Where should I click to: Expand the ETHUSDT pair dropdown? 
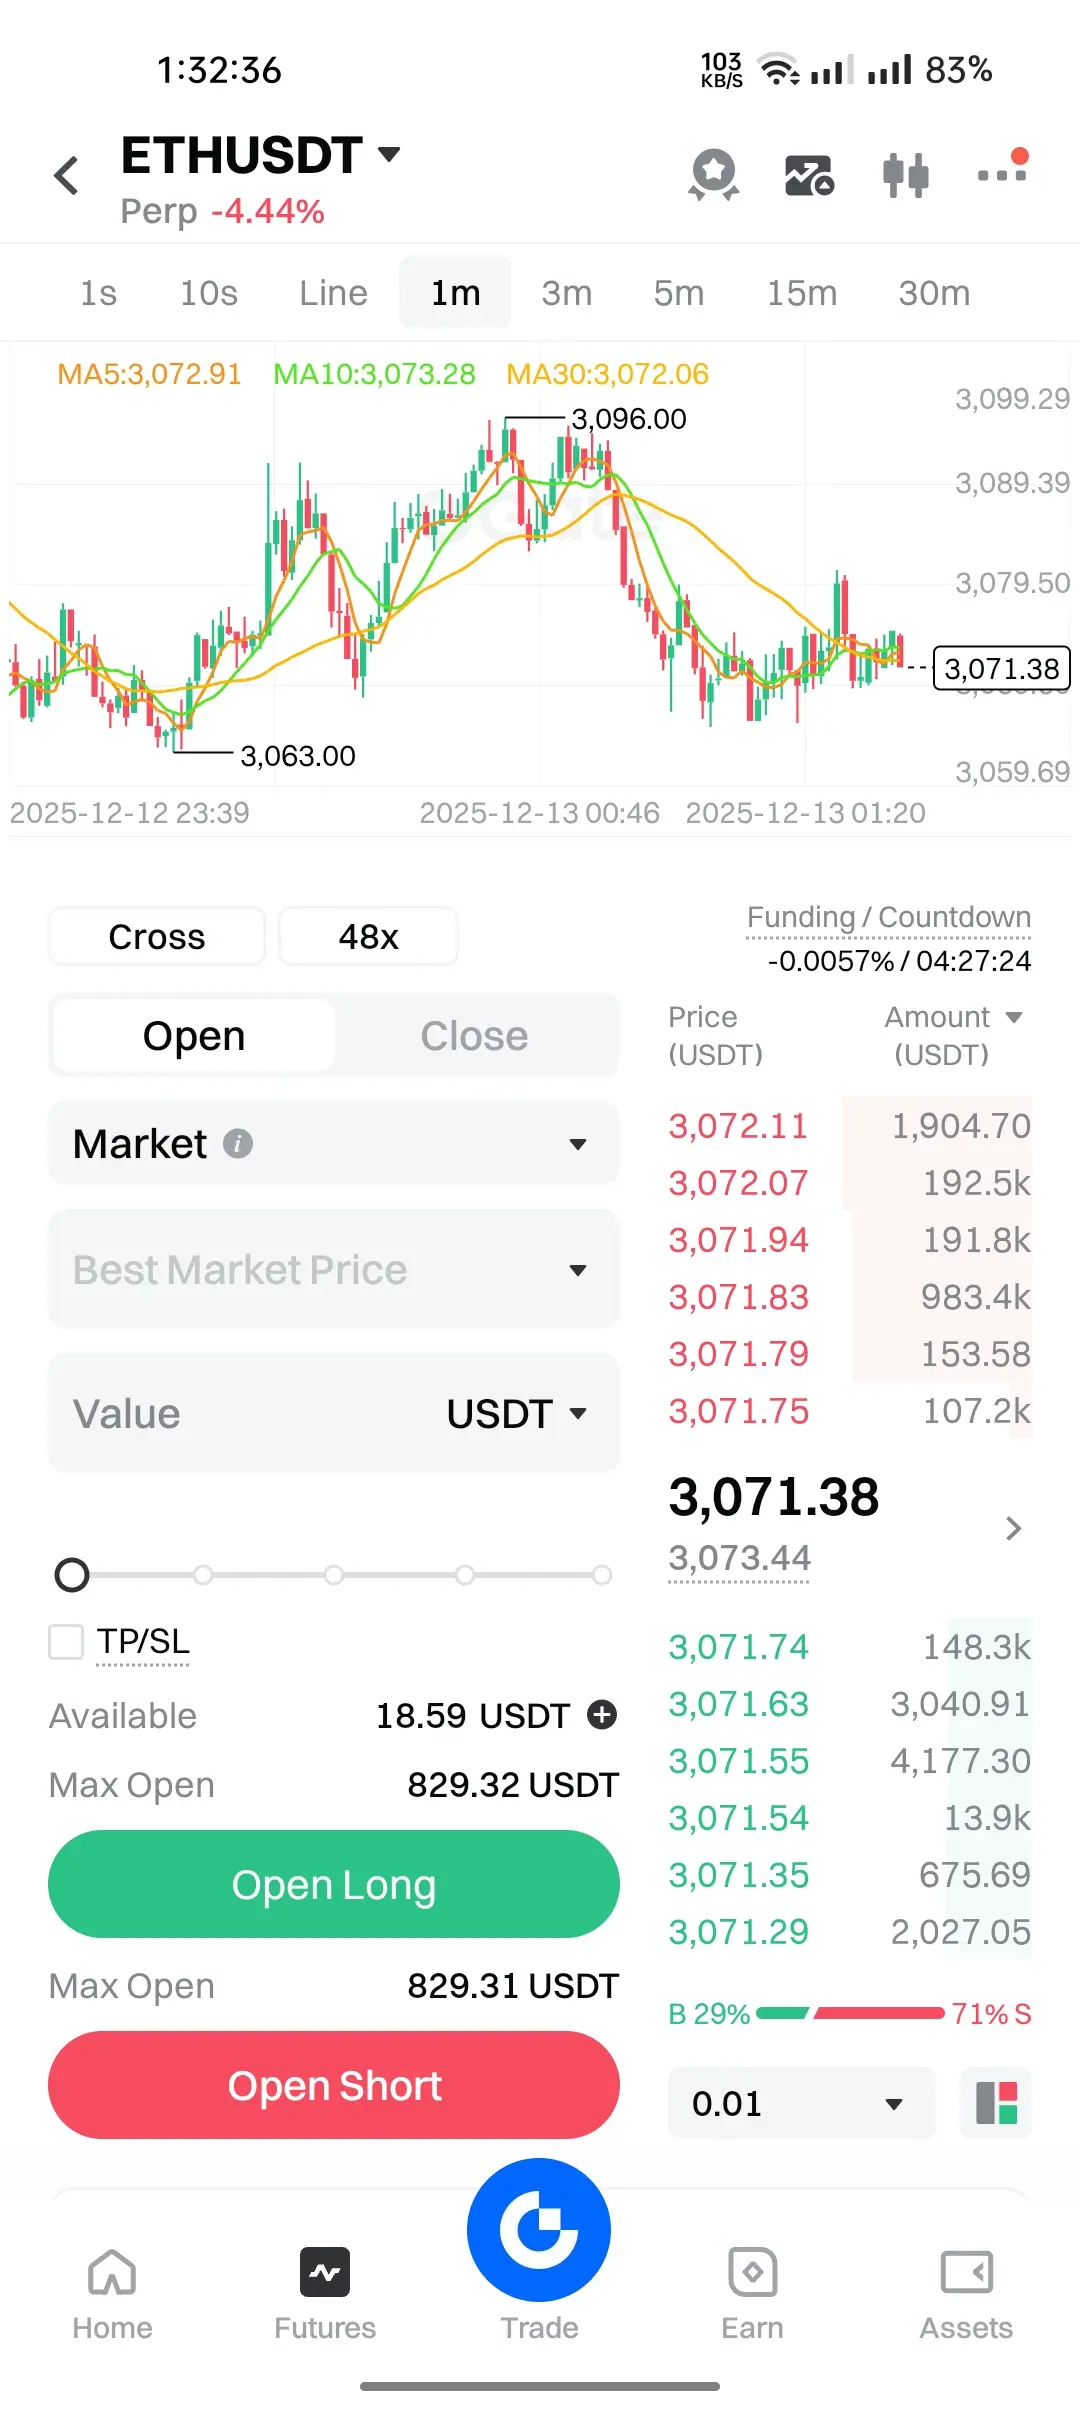click(389, 154)
